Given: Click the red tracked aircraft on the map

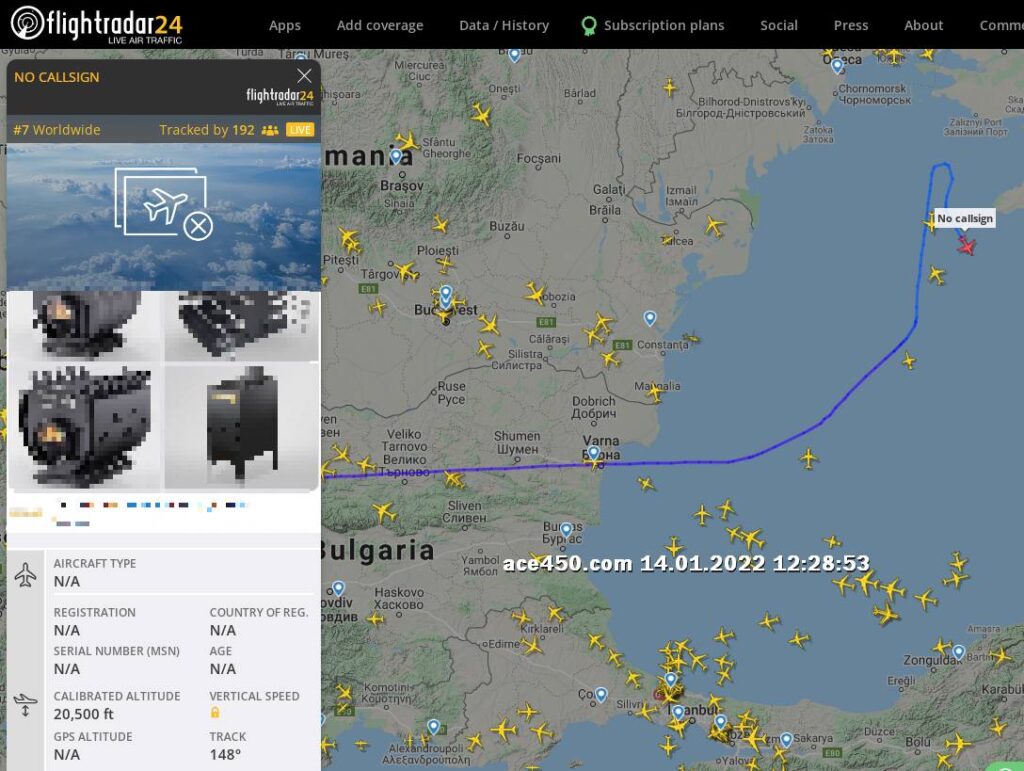Looking at the screenshot, I should (x=966, y=245).
